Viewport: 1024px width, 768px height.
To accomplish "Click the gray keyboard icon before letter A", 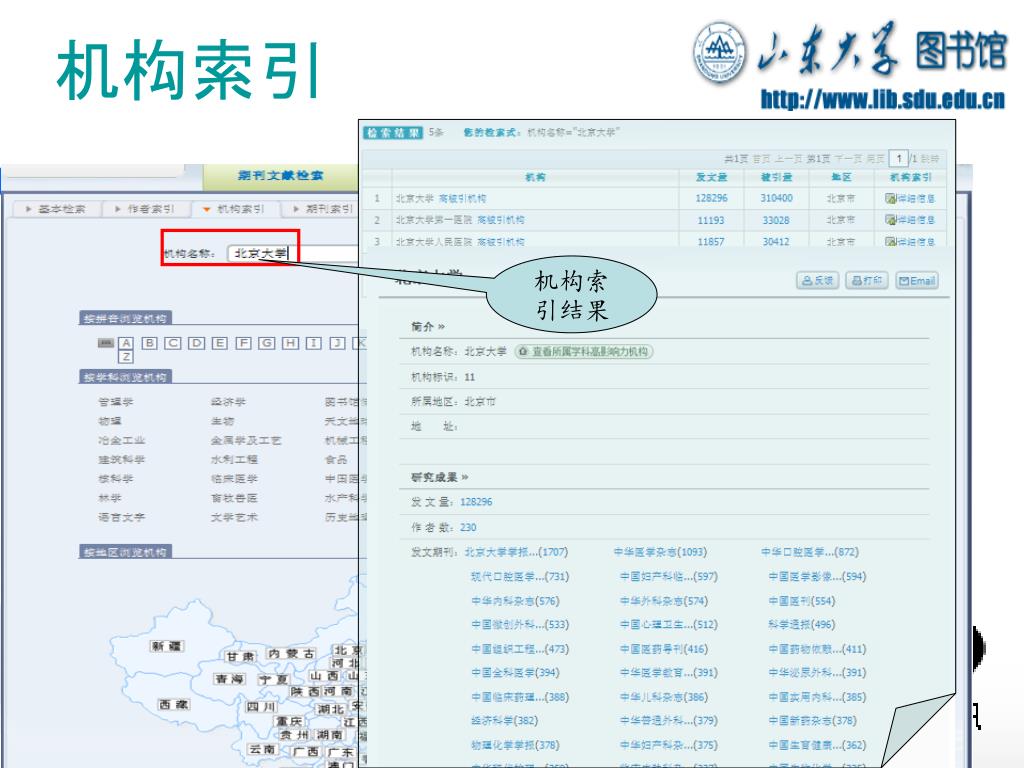I will click(106, 343).
